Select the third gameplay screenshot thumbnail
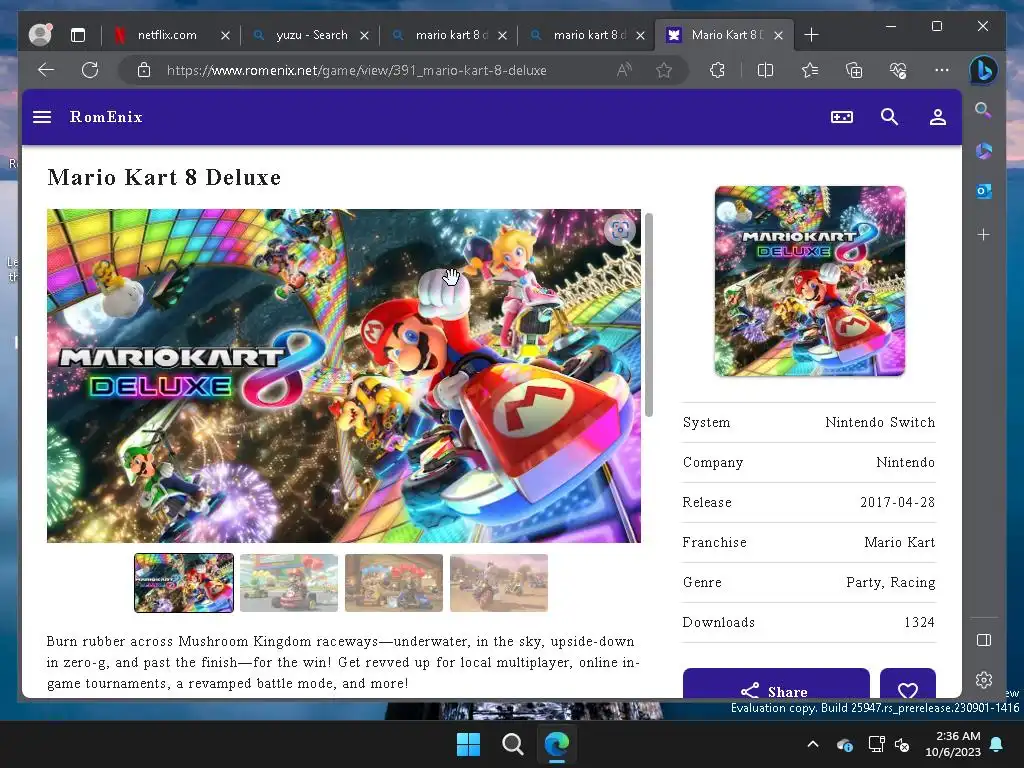 (394, 583)
